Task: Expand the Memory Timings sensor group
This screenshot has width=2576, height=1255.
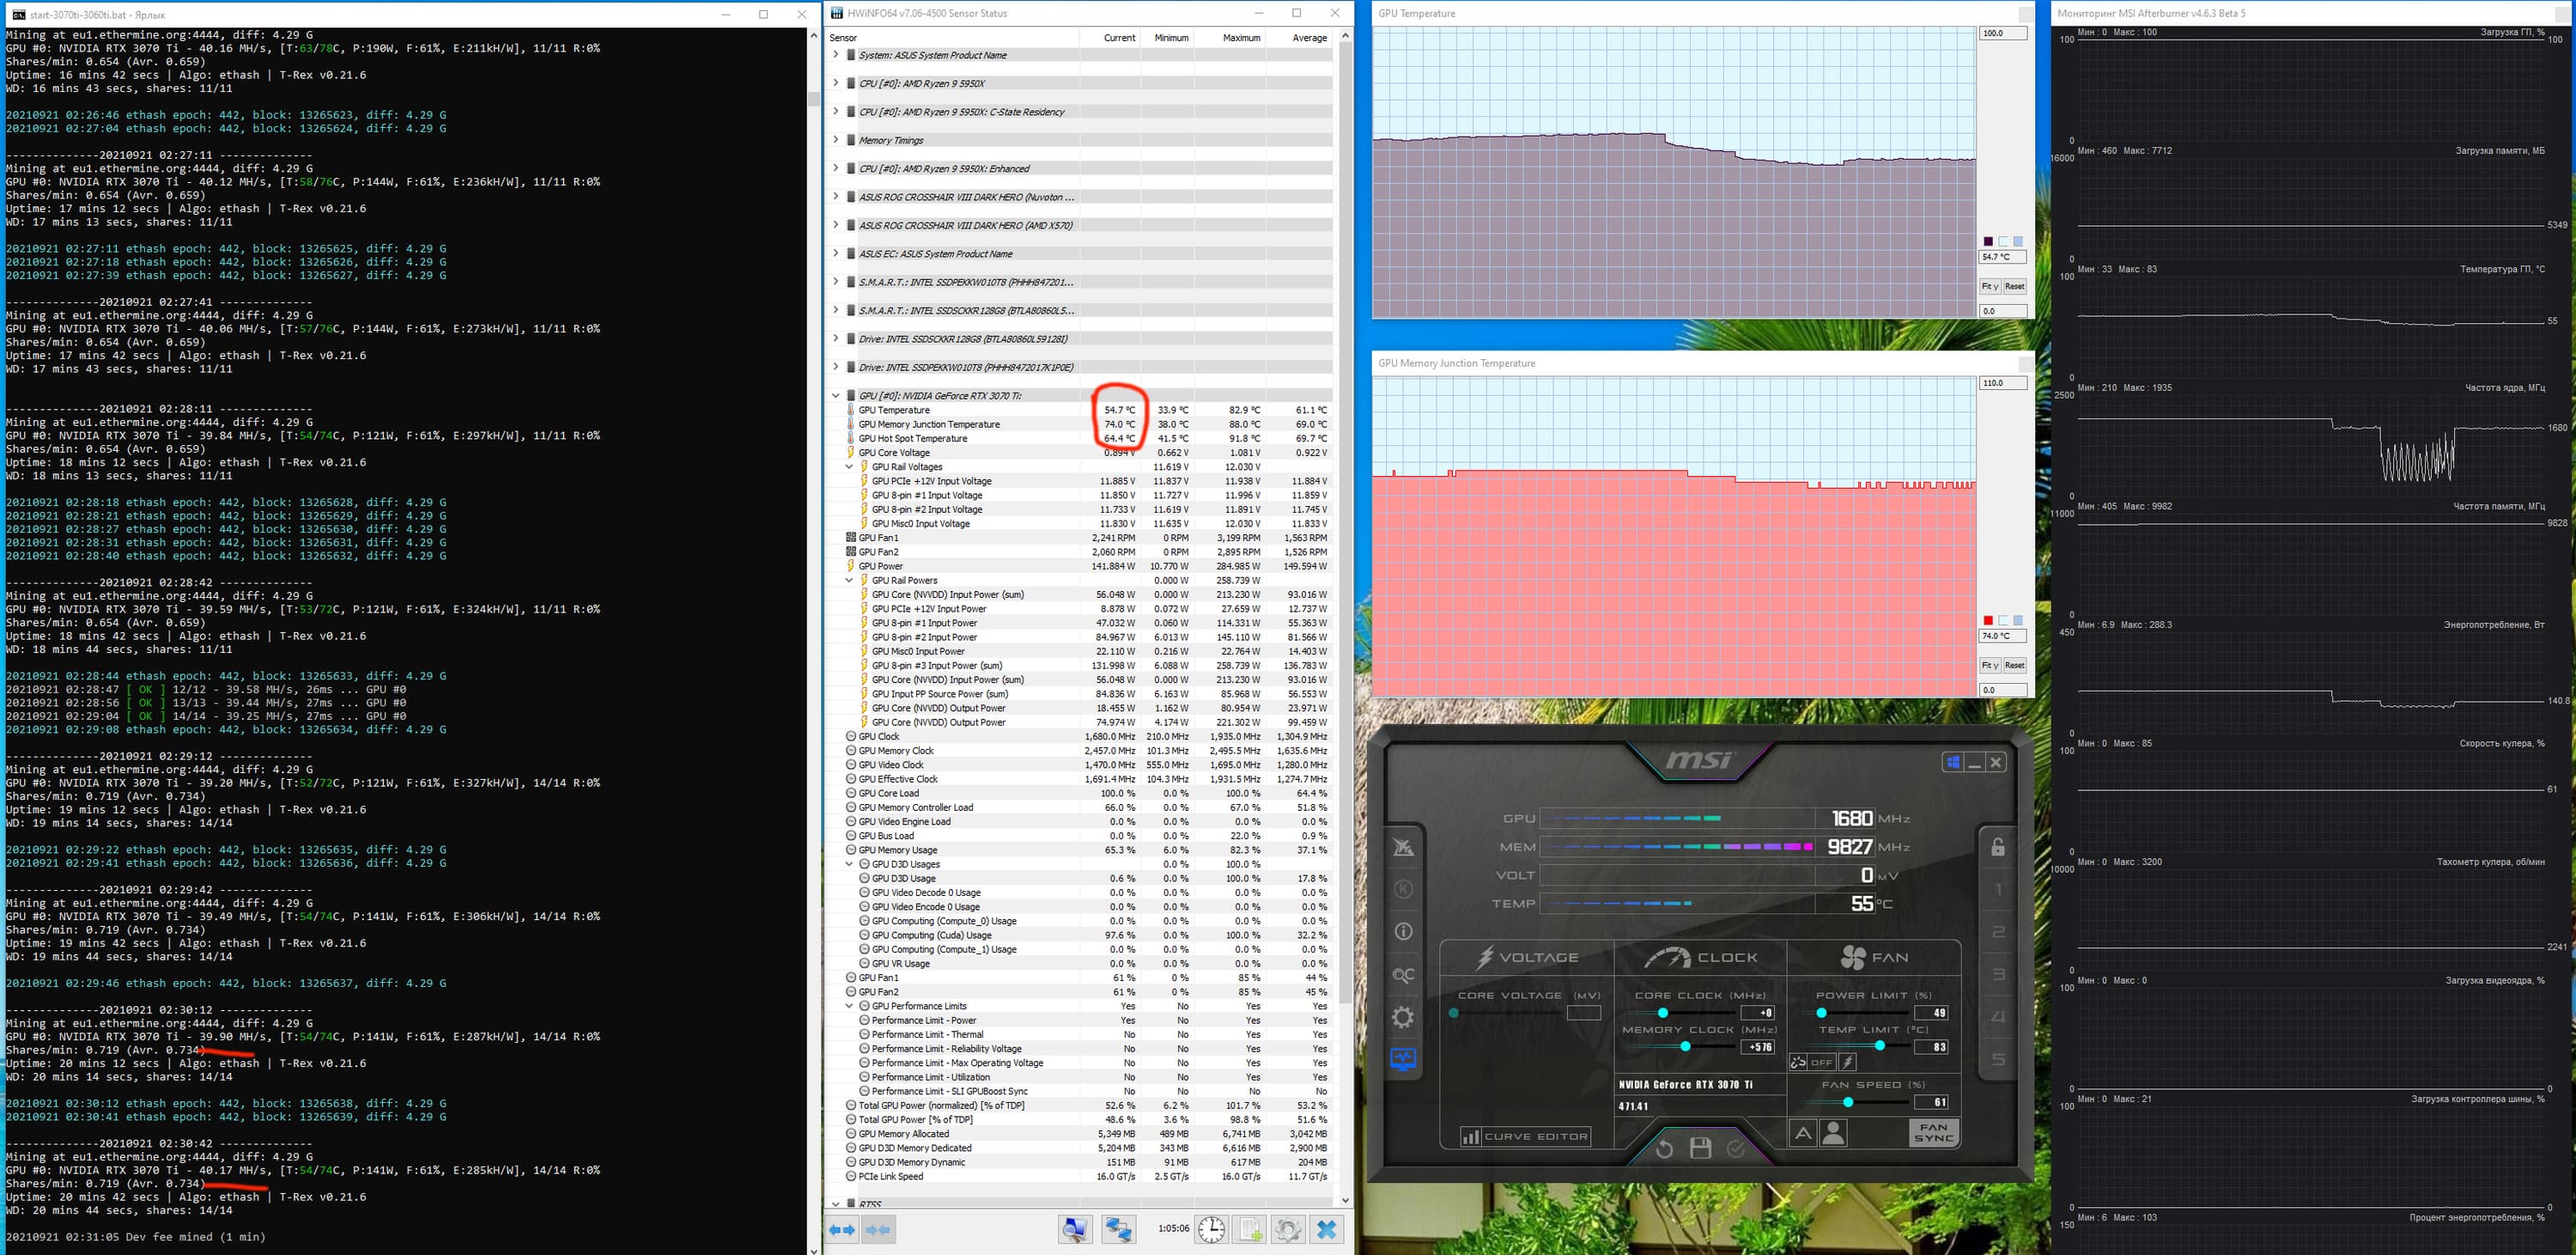Action: [x=836, y=140]
